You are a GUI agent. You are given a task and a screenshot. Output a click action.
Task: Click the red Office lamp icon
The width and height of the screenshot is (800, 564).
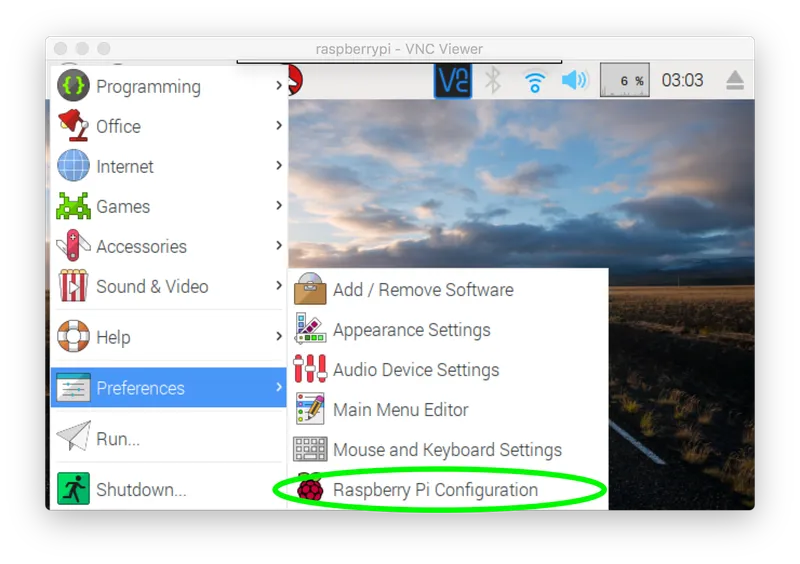[x=73, y=126]
